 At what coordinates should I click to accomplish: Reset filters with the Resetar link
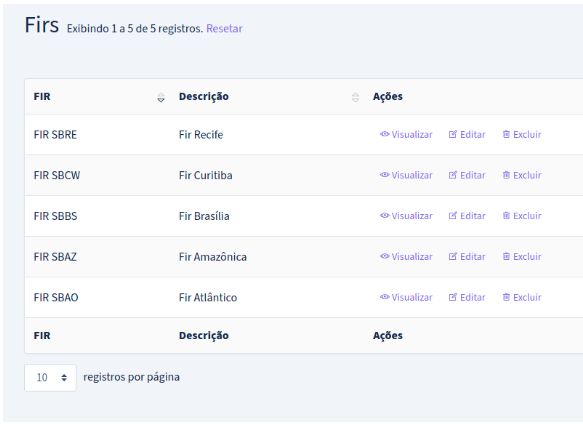(x=224, y=29)
